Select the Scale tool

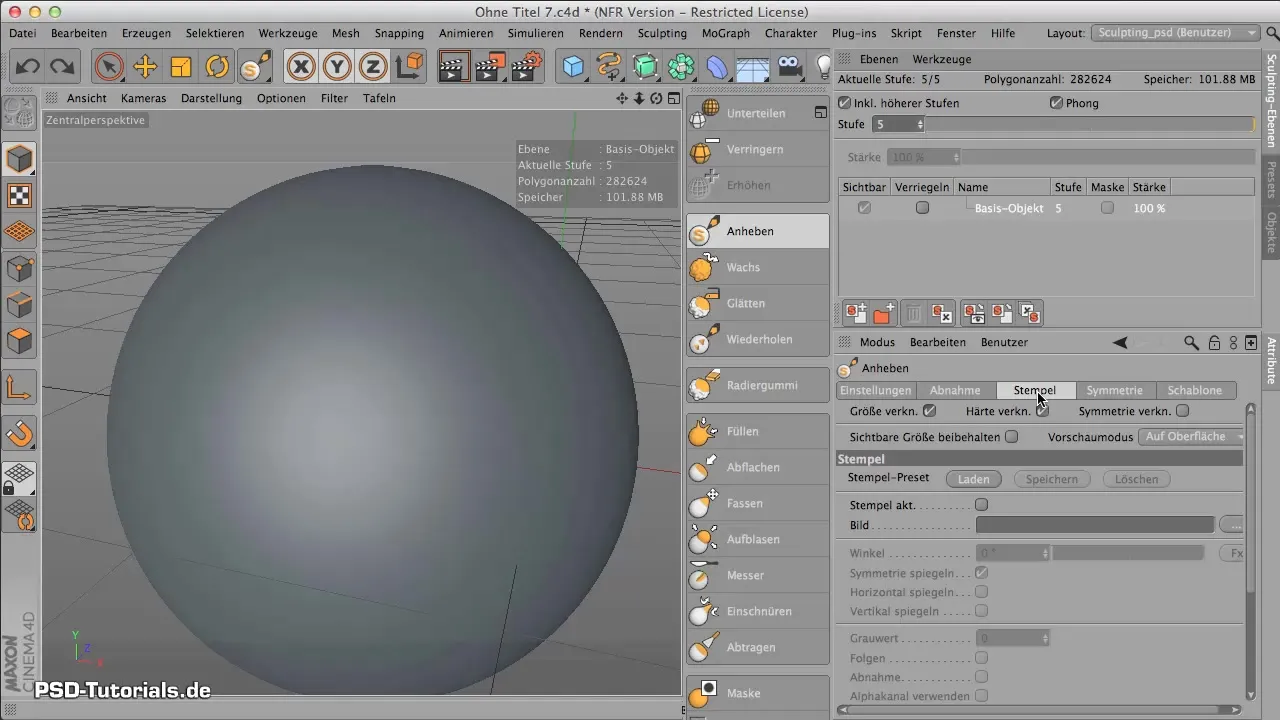[x=181, y=67]
